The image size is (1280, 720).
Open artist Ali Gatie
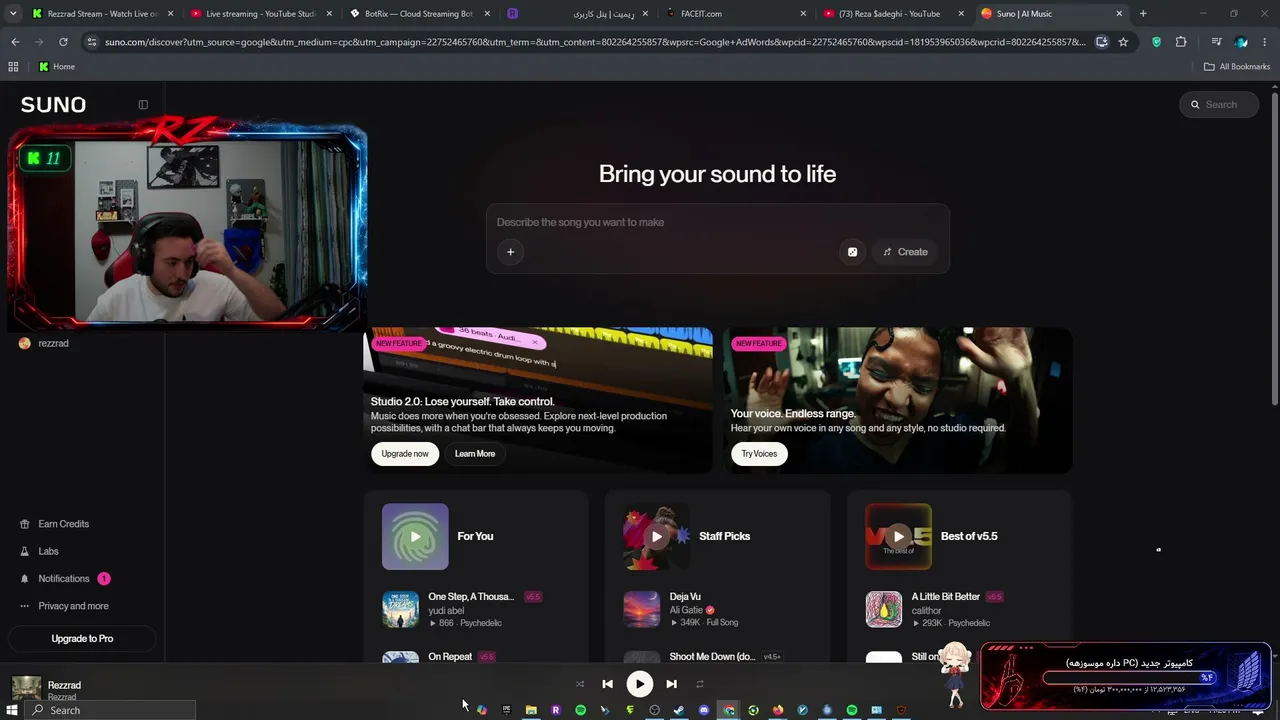pyautogui.click(x=686, y=610)
